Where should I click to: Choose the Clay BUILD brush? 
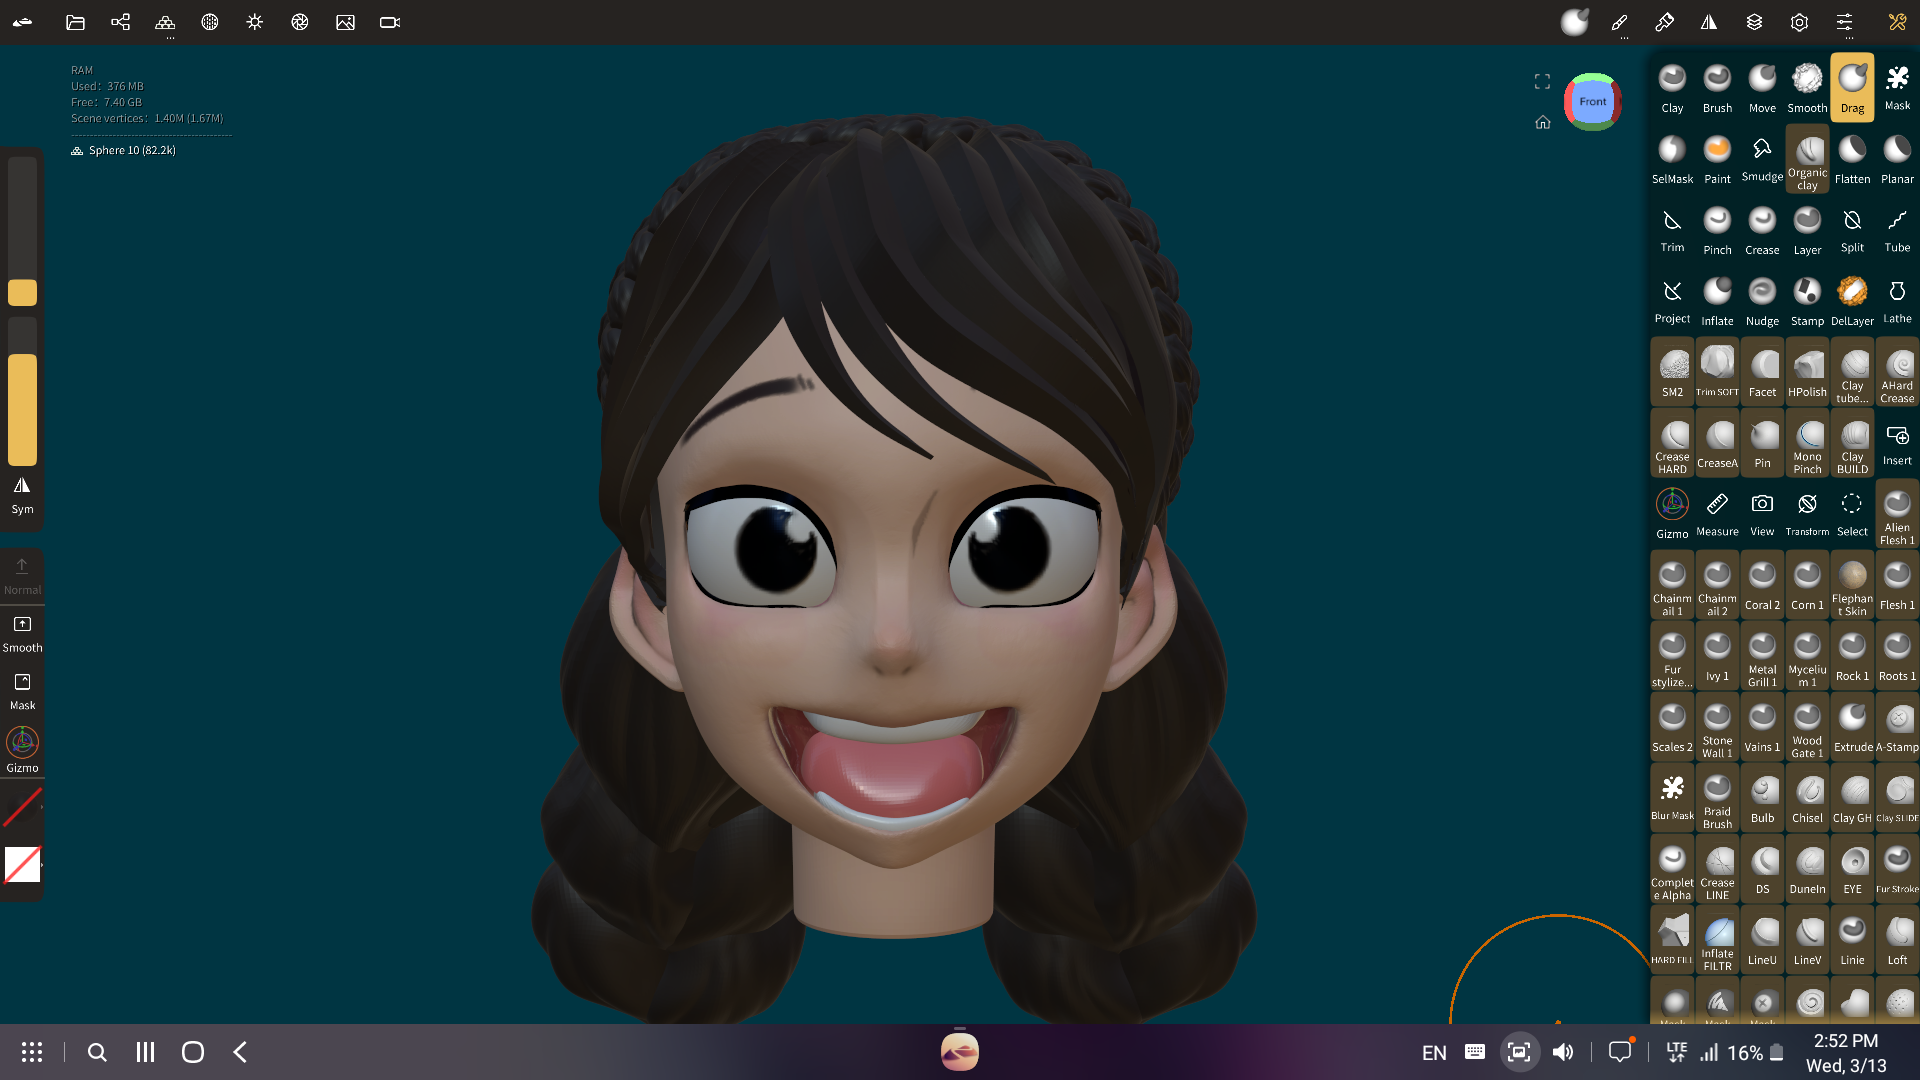coord(1852,443)
